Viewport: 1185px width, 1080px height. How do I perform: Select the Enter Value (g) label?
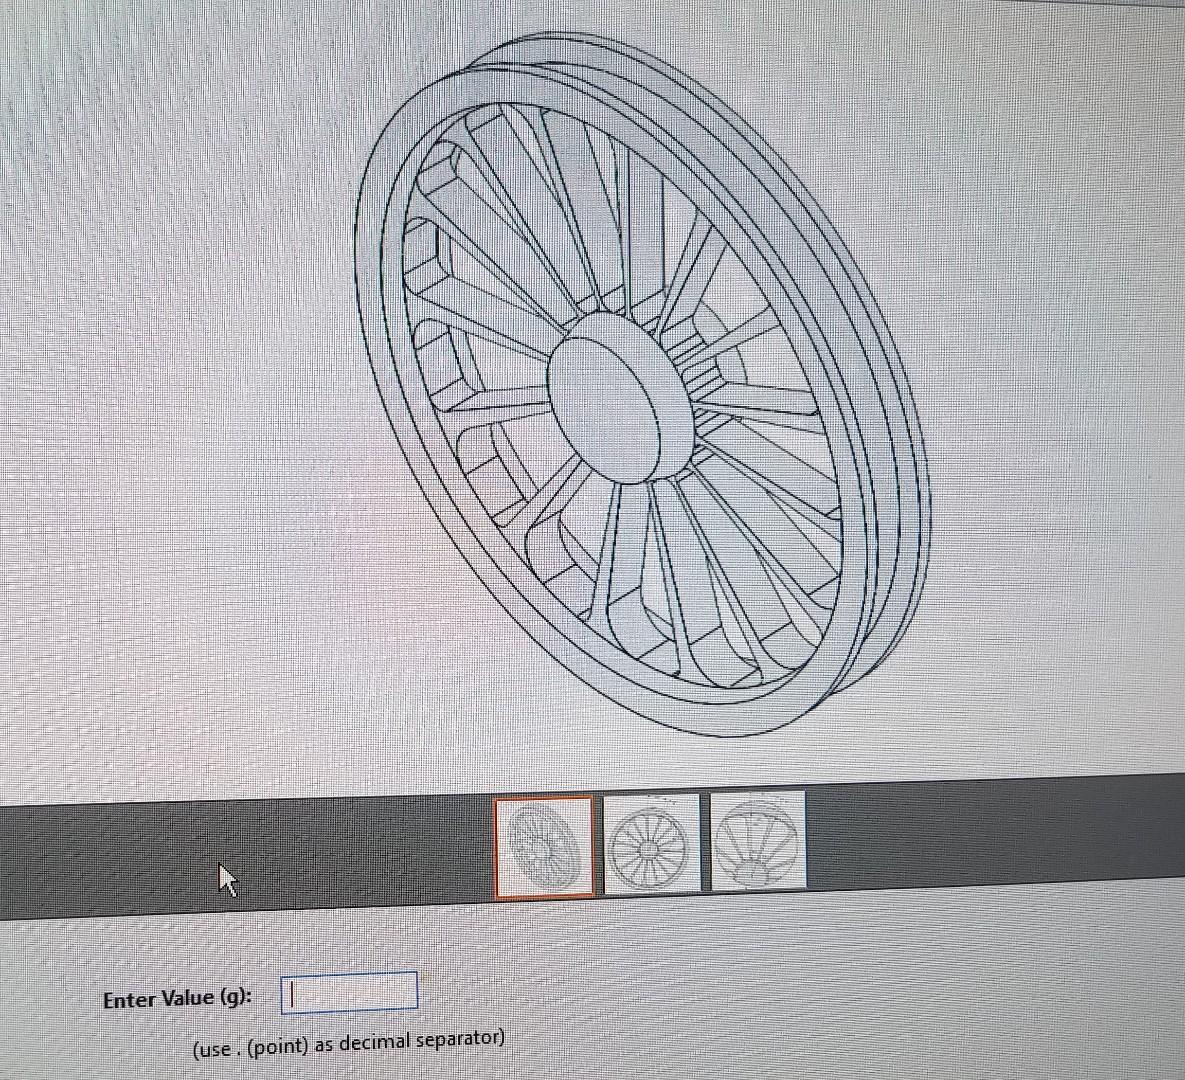(180, 997)
